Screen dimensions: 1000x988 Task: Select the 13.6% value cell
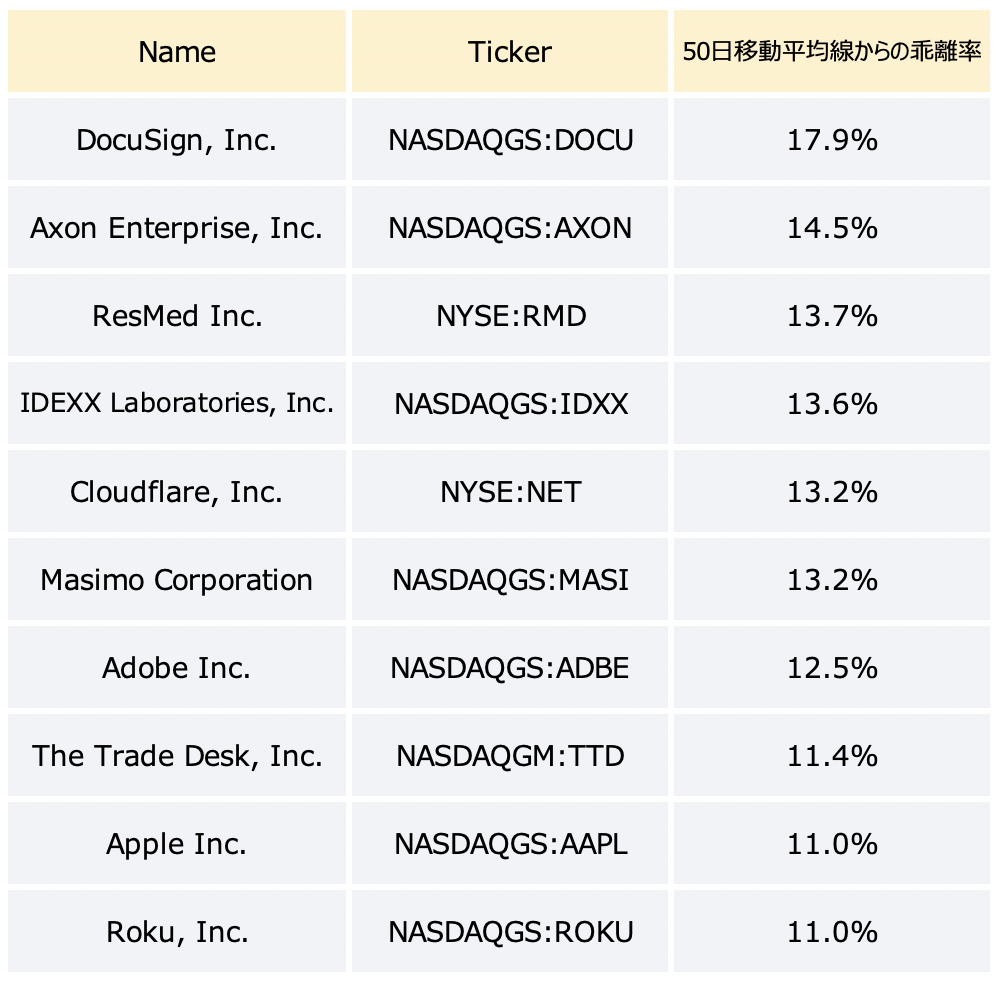click(x=832, y=403)
